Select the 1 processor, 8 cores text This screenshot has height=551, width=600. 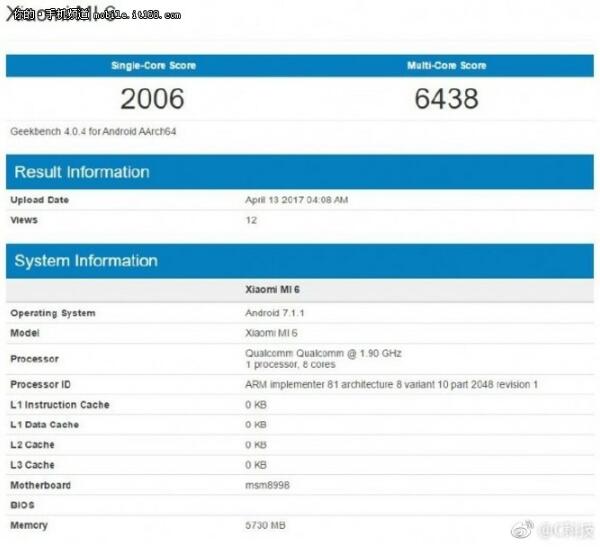point(290,365)
